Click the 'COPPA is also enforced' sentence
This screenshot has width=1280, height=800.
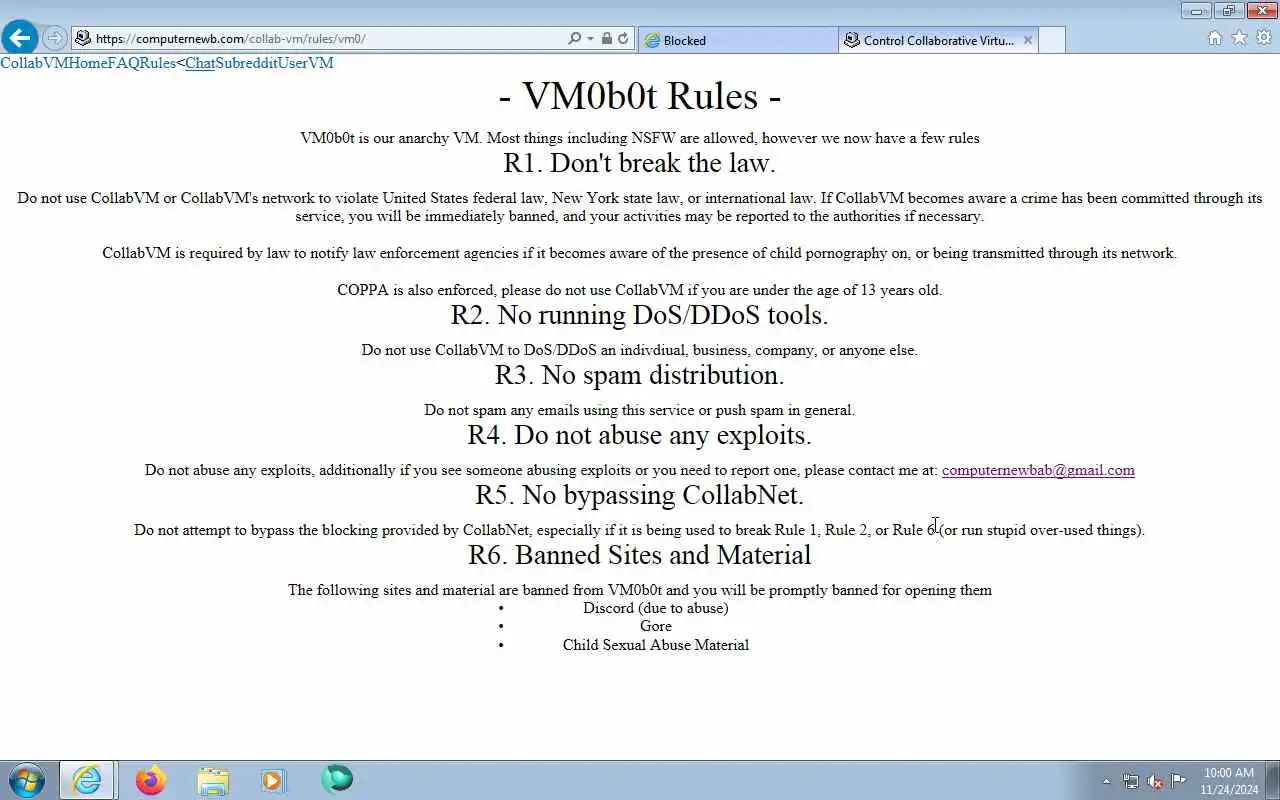click(640, 290)
